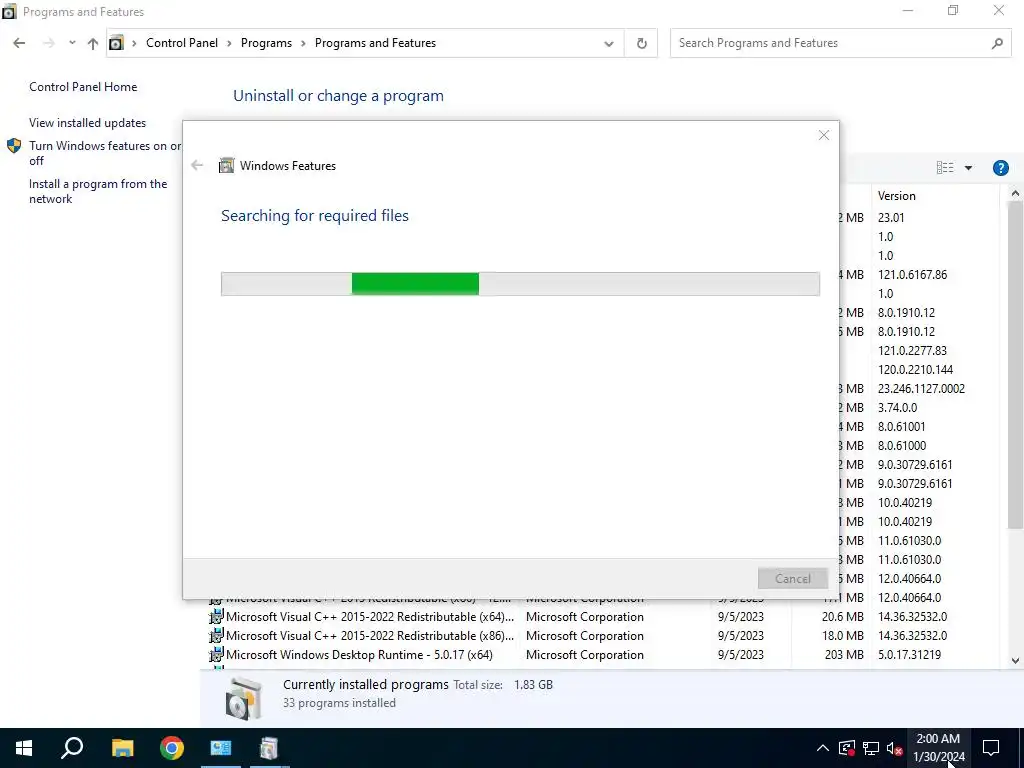Viewport: 1024px width, 768px height.
Task: Show hidden system tray icons
Action: [x=823, y=748]
